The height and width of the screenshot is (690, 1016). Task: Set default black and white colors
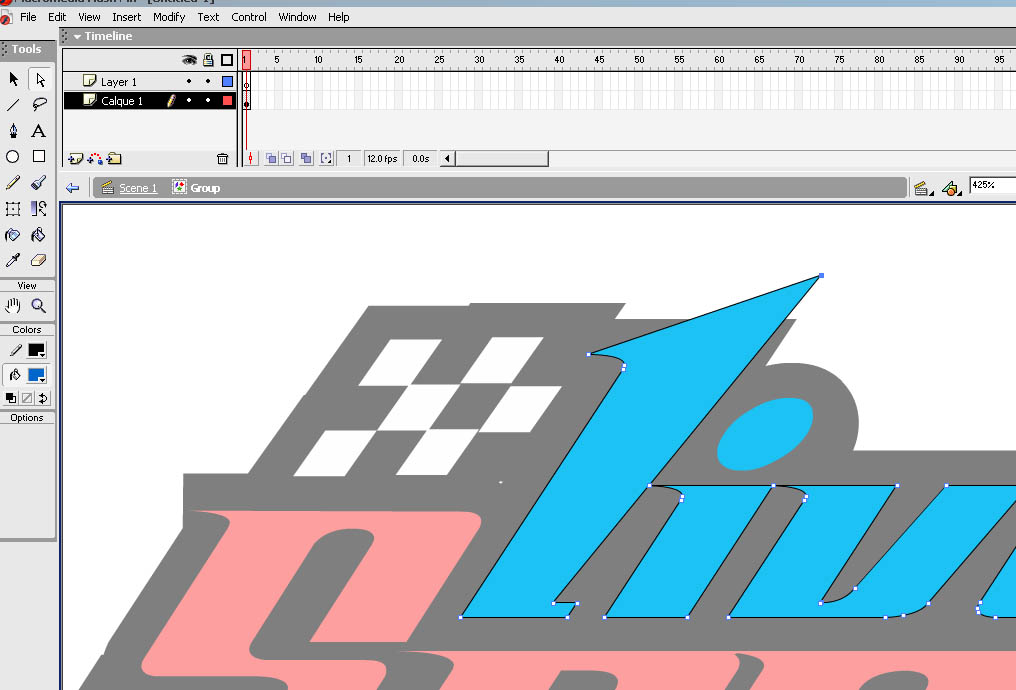coord(10,398)
